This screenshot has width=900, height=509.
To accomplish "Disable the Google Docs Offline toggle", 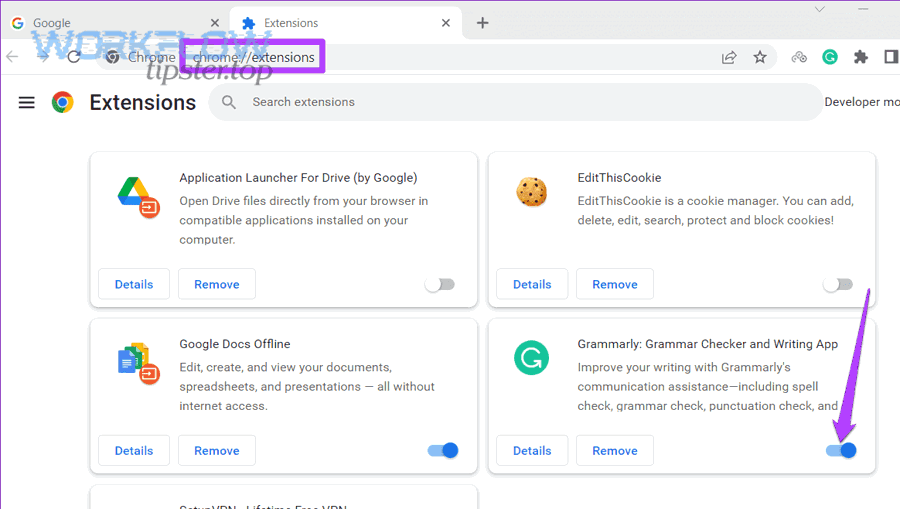I will point(443,450).
